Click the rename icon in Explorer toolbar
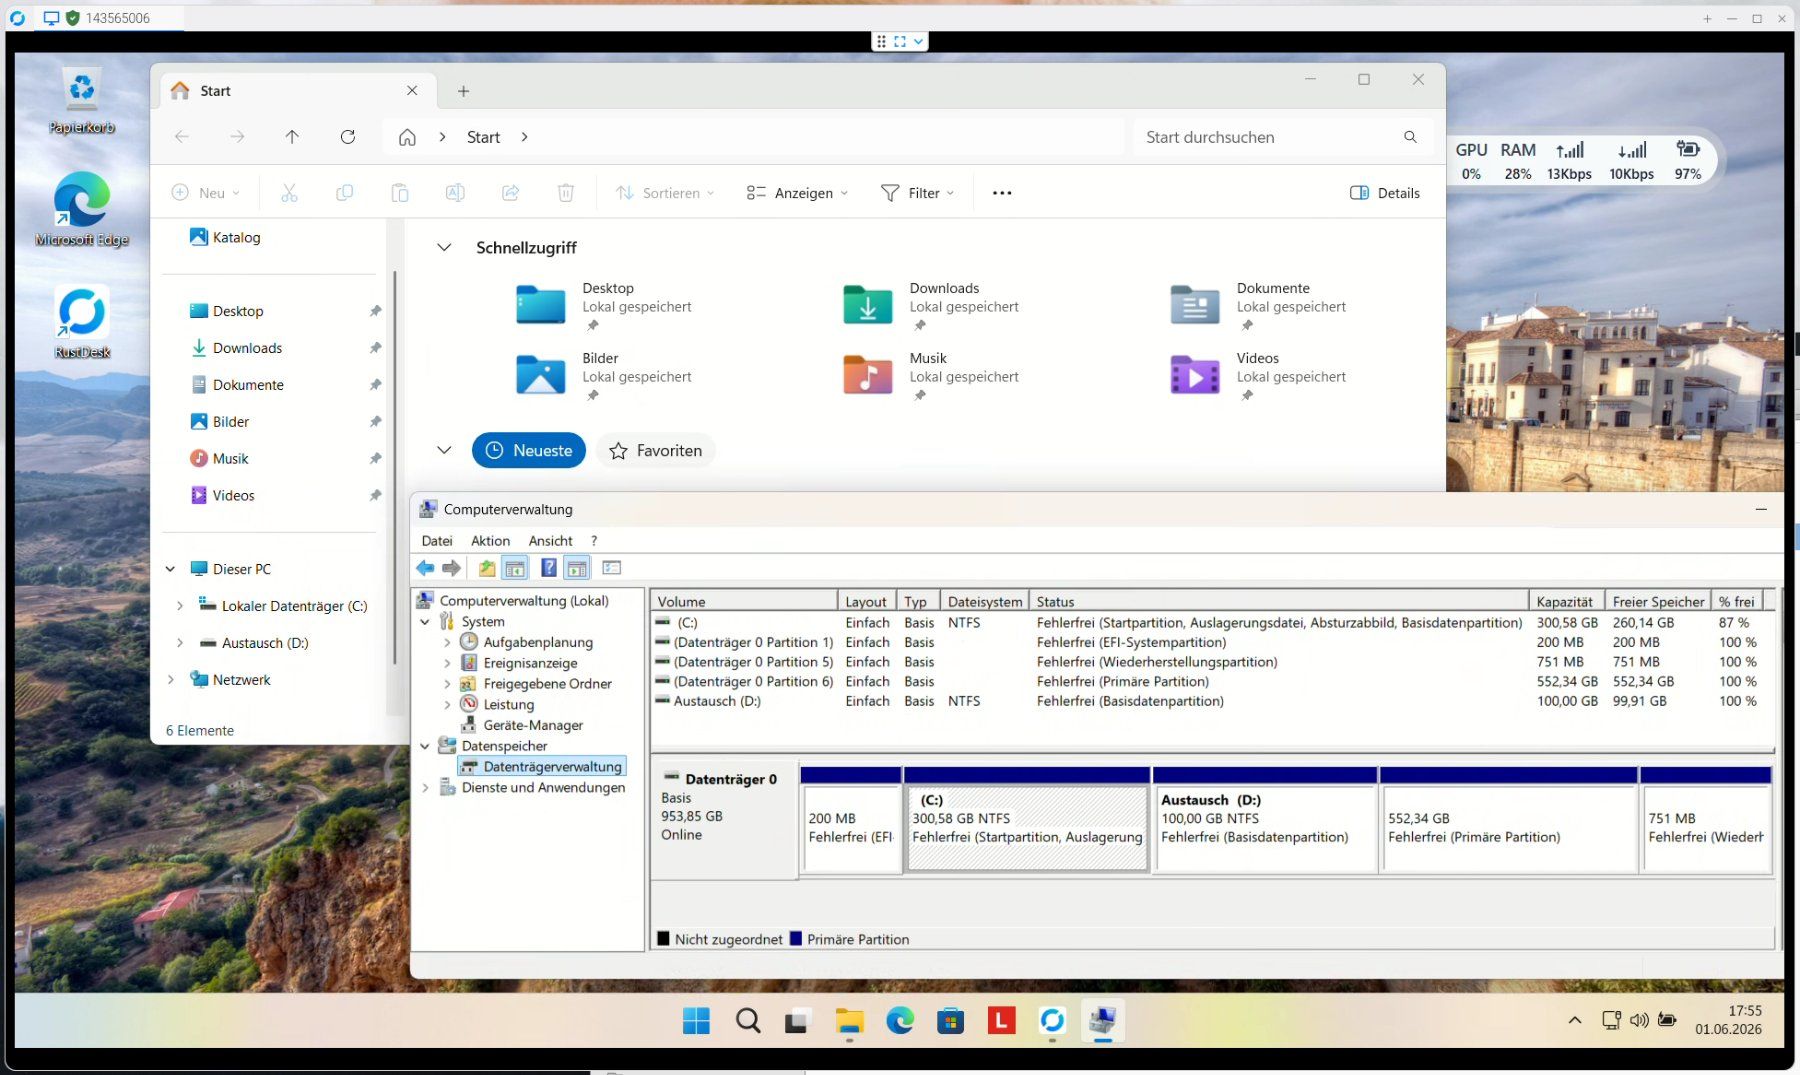 455,193
